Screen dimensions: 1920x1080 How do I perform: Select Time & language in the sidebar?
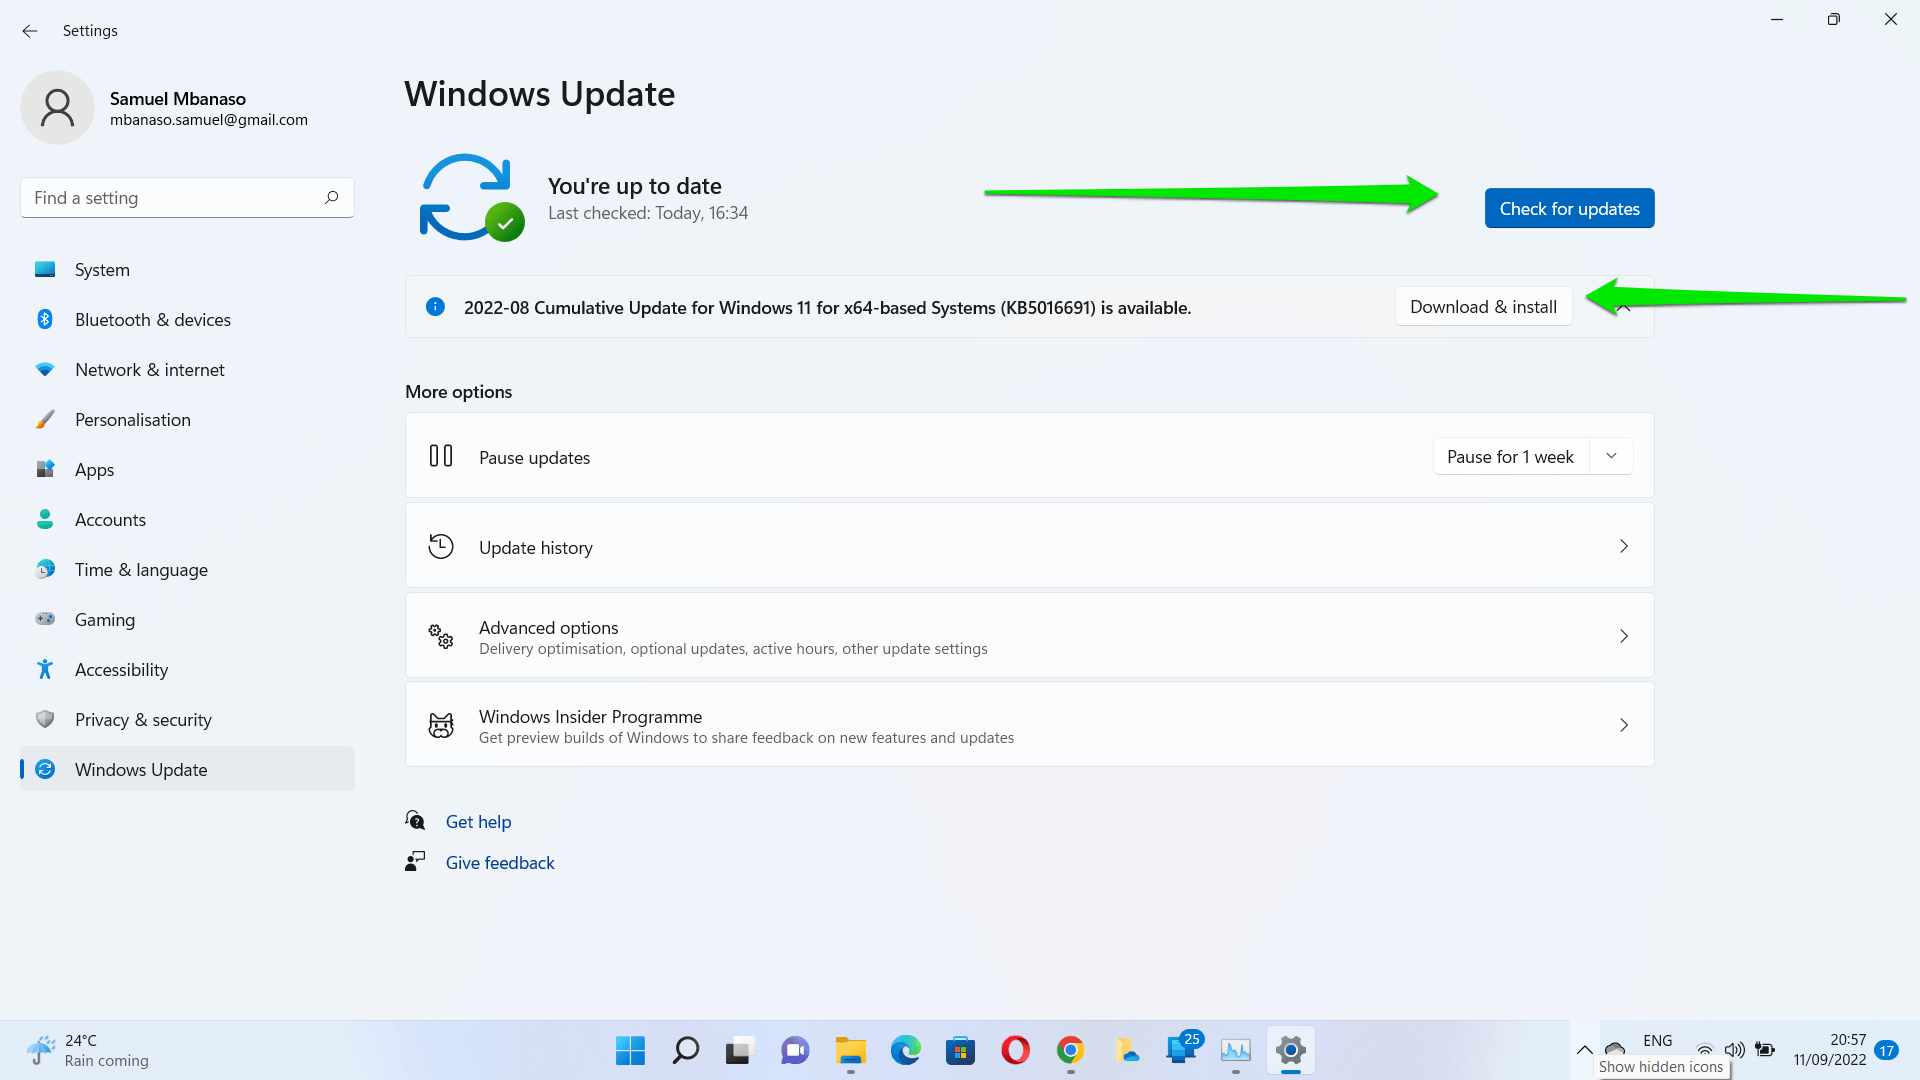click(x=141, y=569)
